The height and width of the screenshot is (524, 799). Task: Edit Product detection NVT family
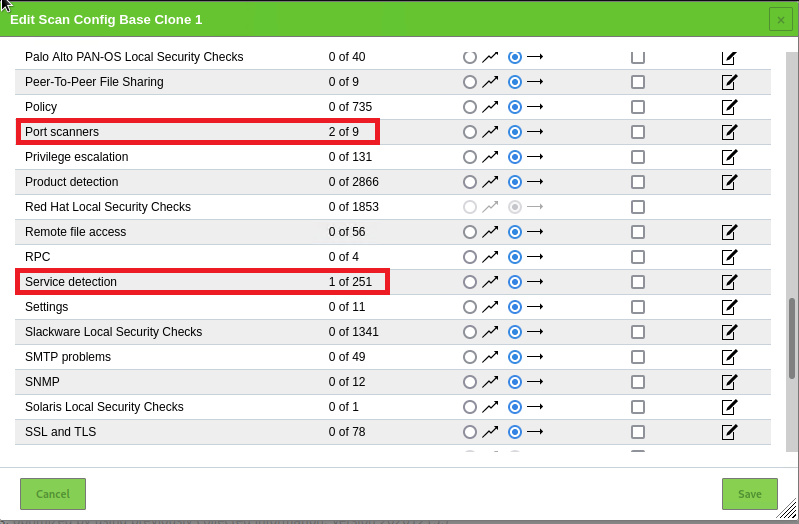[729, 182]
